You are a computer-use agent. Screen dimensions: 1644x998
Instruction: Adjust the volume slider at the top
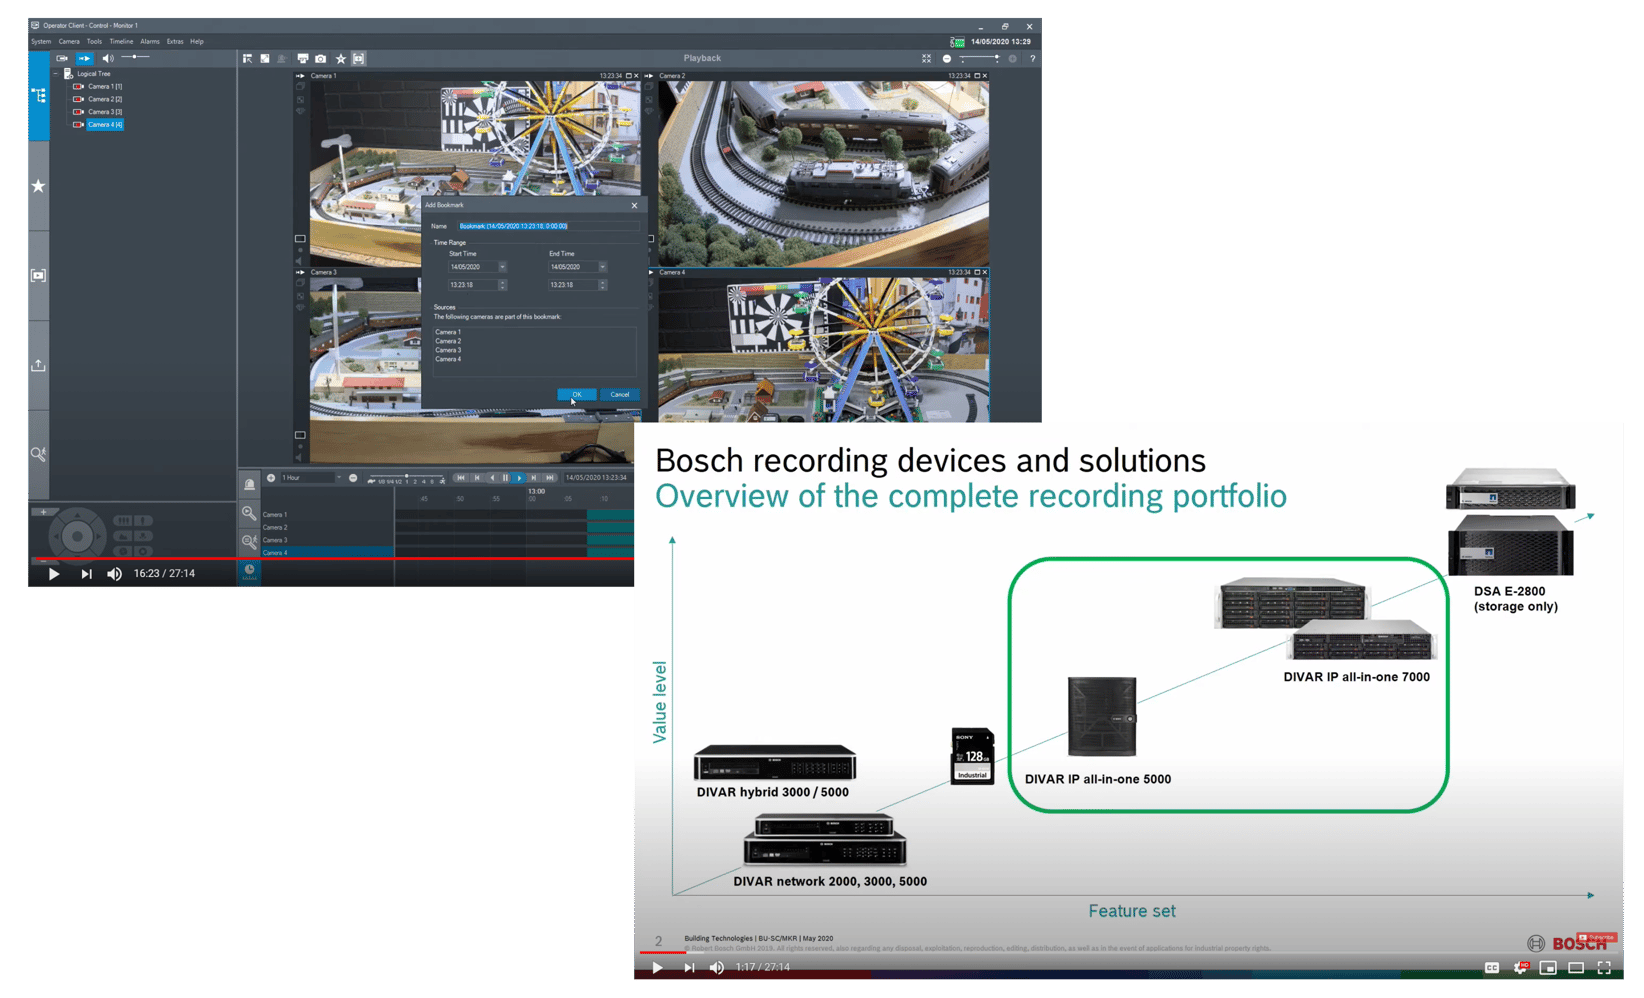pyautogui.click(x=134, y=58)
